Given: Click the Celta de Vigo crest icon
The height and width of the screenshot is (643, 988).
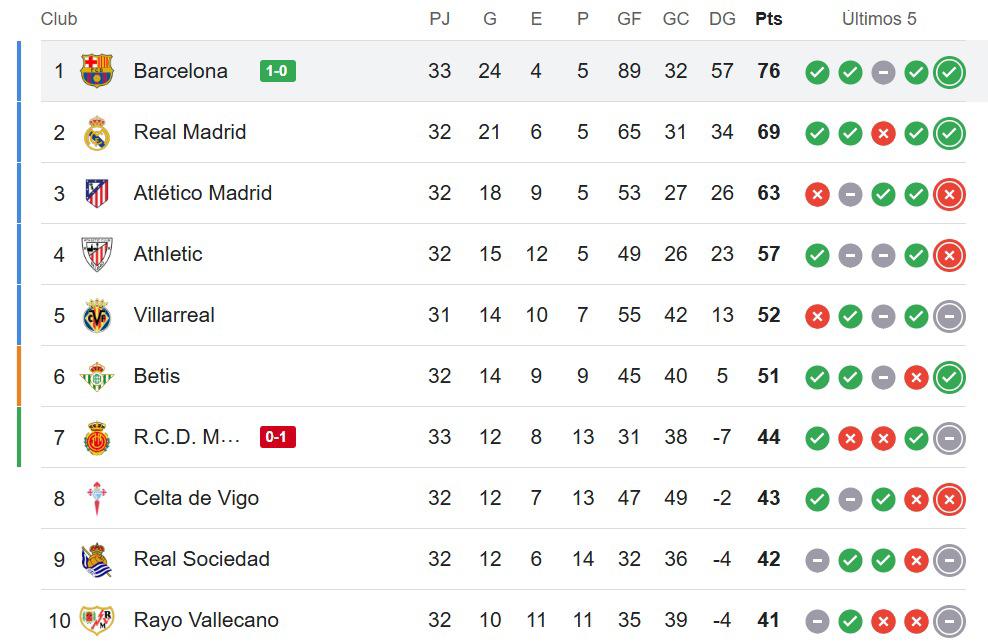Looking at the screenshot, I should click(x=99, y=498).
